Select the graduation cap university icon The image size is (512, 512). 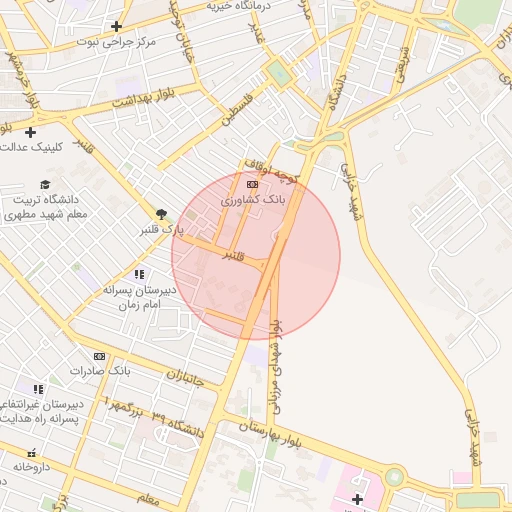pos(45,184)
